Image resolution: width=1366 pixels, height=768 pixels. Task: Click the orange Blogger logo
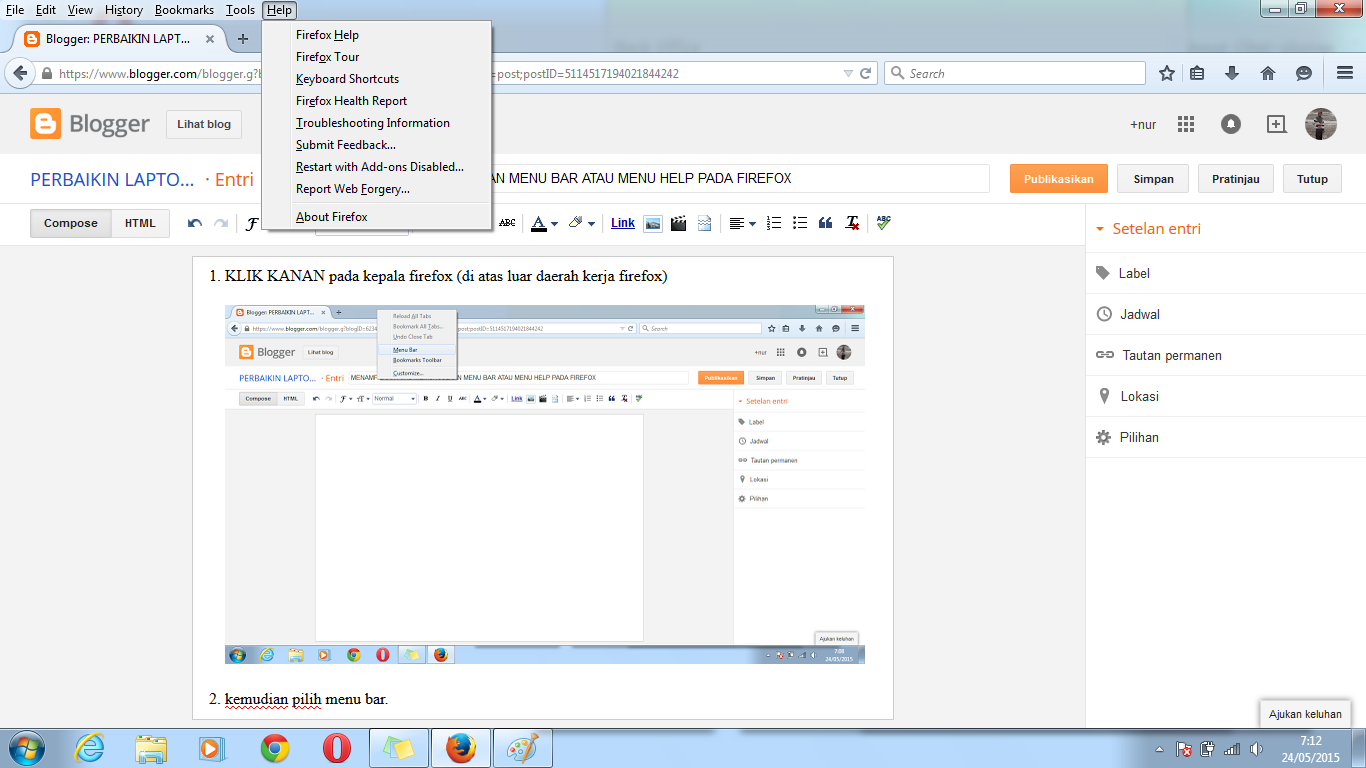45,124
